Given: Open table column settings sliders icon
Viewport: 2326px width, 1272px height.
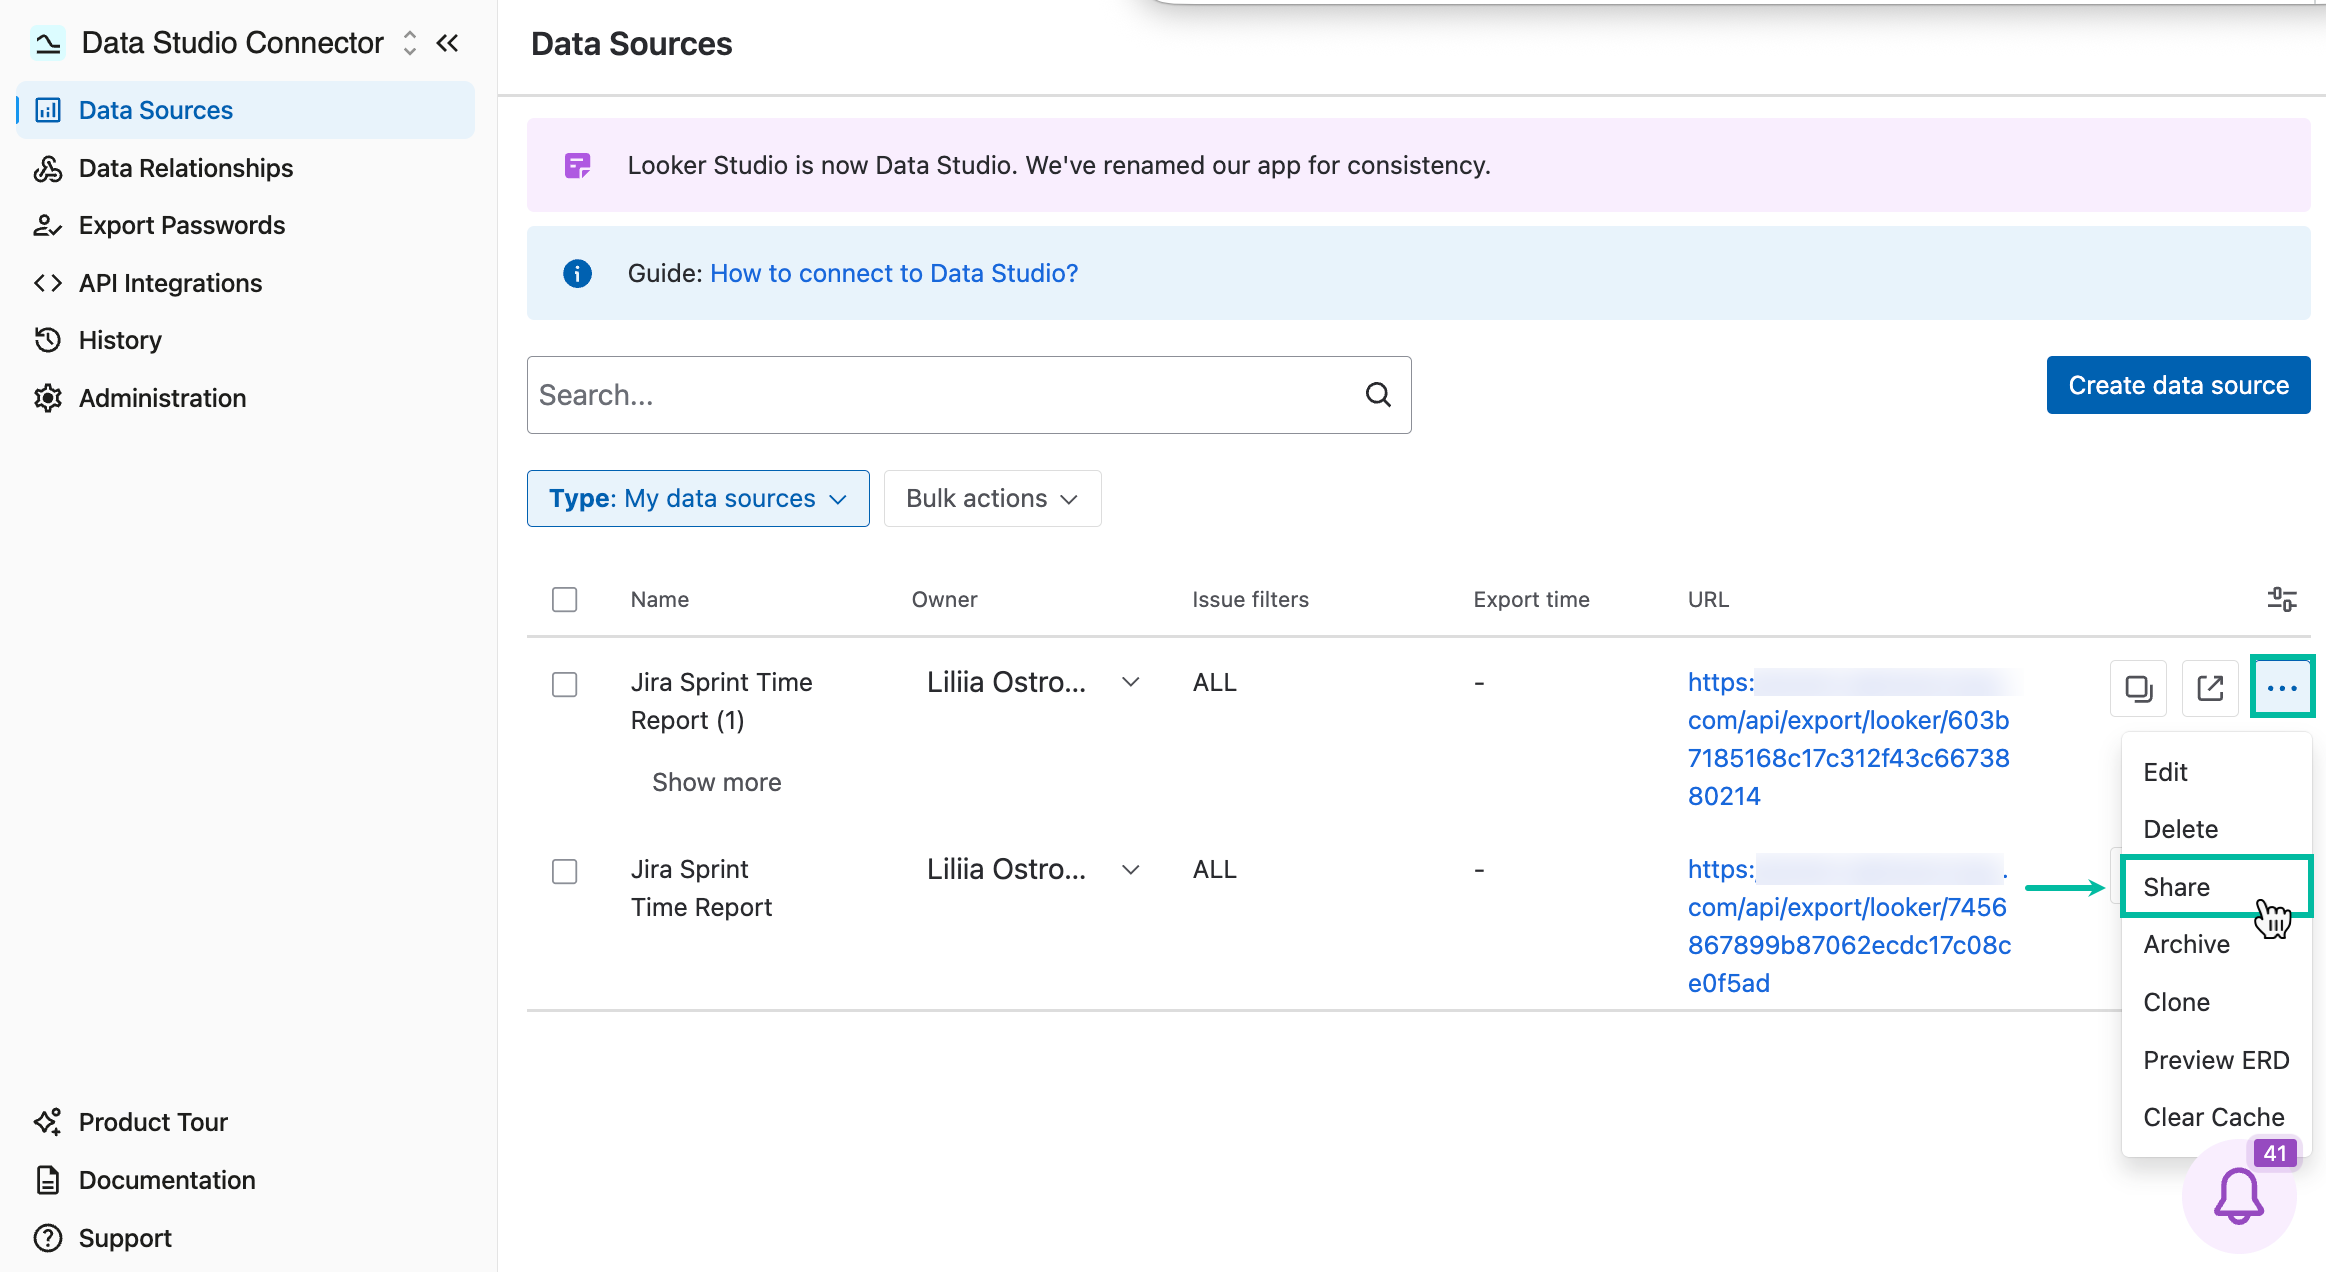Looking at the screenshot, I should click(2282, 599).
